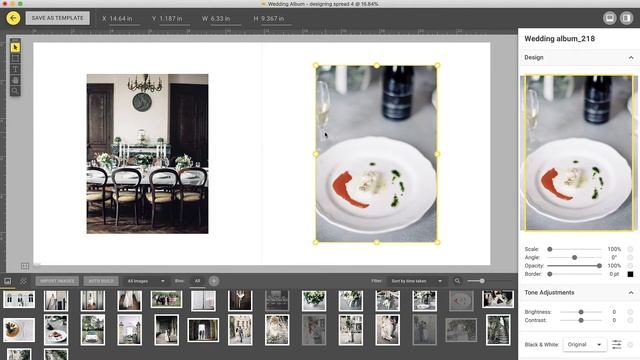The image size is (640, 360).
Task: Select the dining room photo on left page
Action: (147, 154)
